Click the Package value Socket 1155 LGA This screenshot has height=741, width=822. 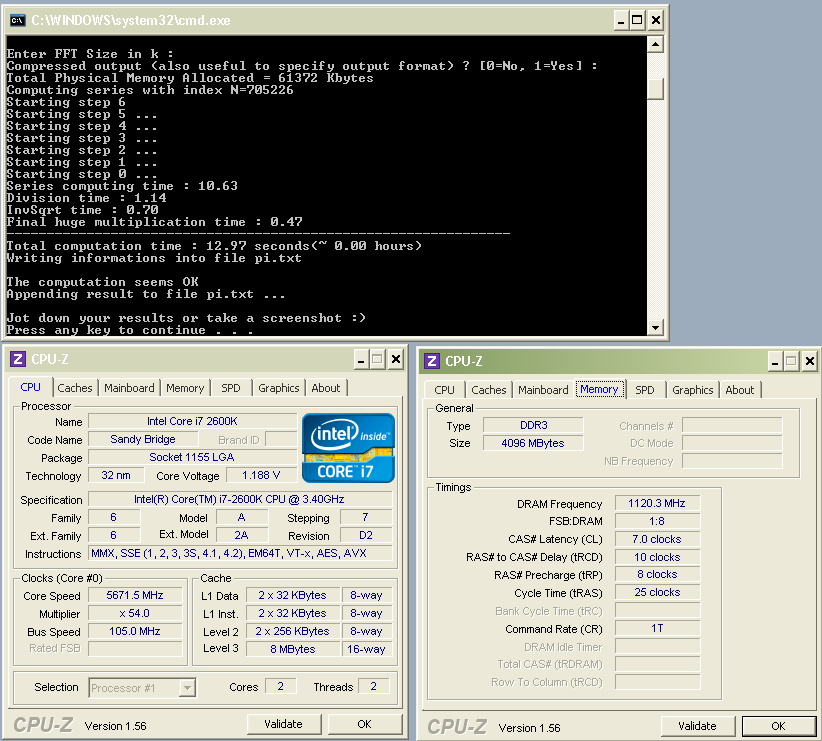coord(192,457)
